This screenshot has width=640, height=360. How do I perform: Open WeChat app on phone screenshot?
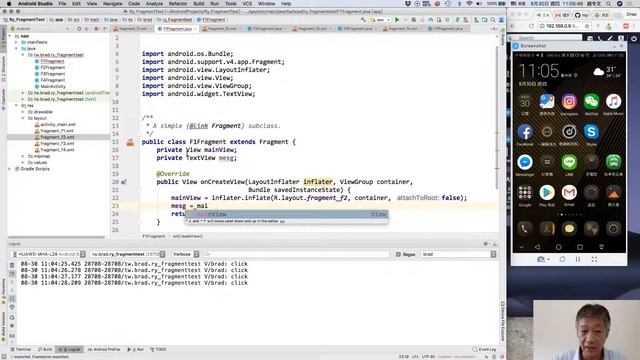pyautogui.click(x=591, y=102)
